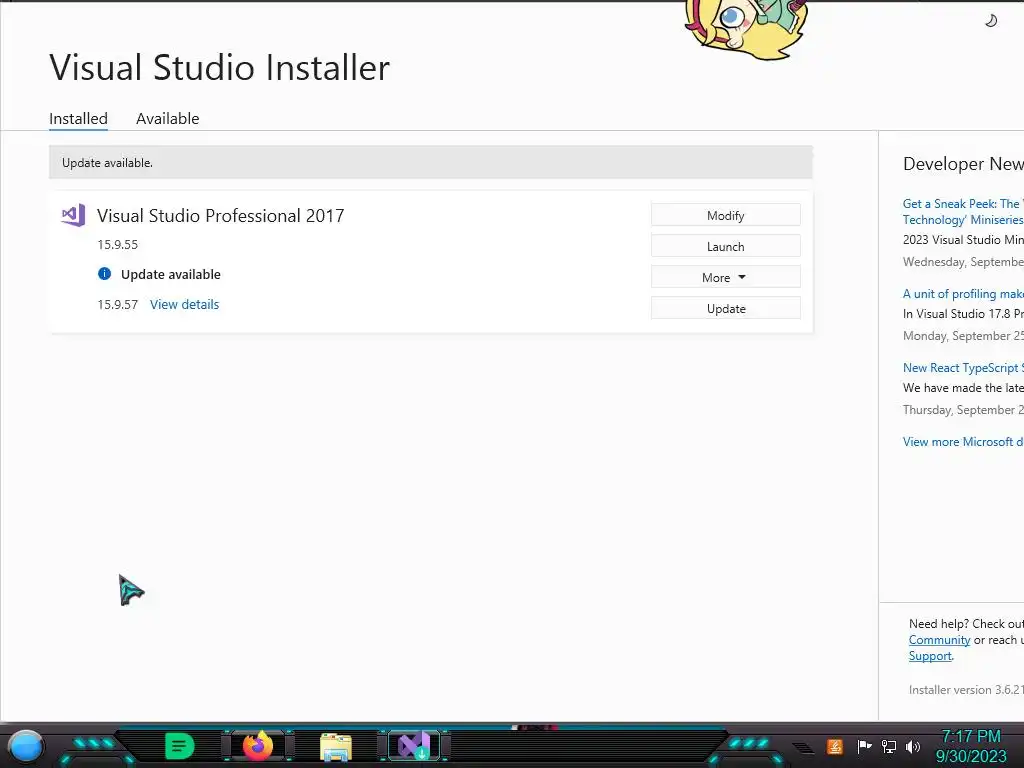Click the Installer version 3.6 text
The height and width of the screenshot is (768, 1024).
pyautogui.click(x=967, y=690)
